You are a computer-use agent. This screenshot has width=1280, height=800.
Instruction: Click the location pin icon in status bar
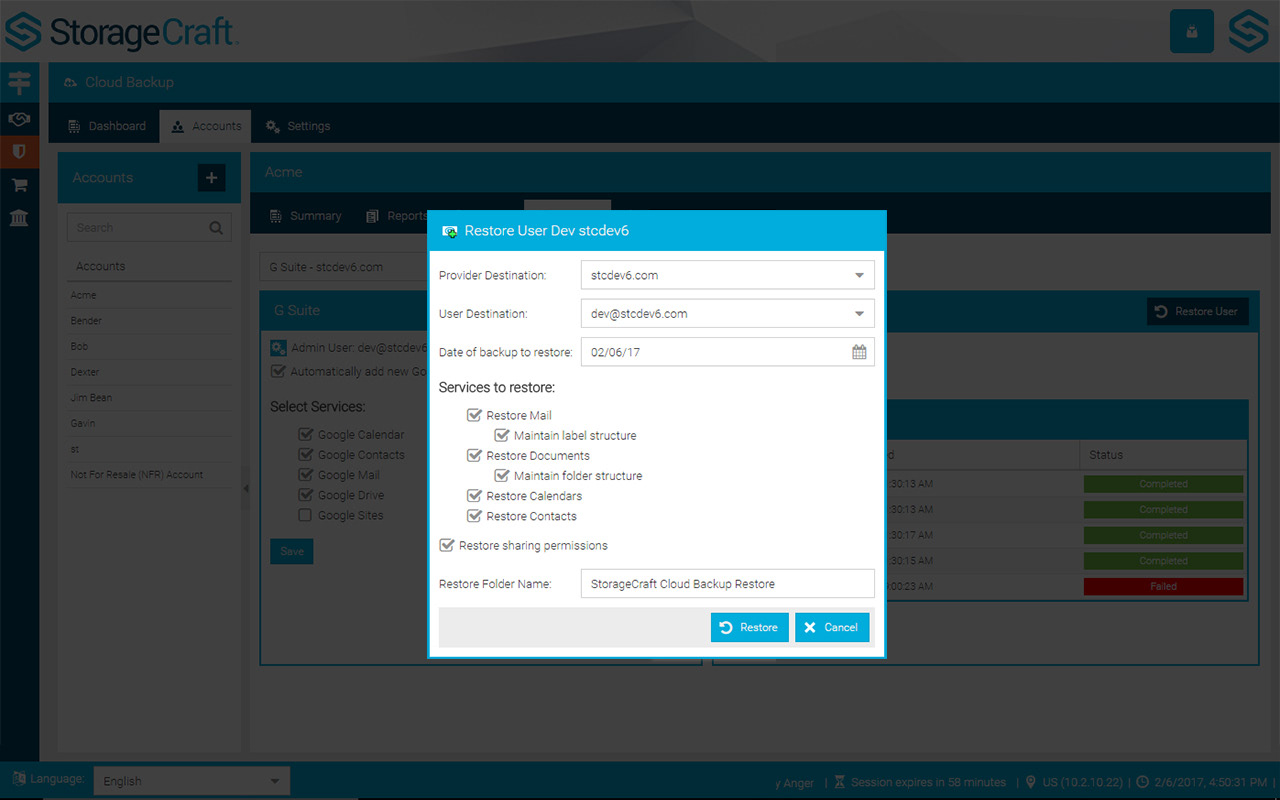[1031, 782]
